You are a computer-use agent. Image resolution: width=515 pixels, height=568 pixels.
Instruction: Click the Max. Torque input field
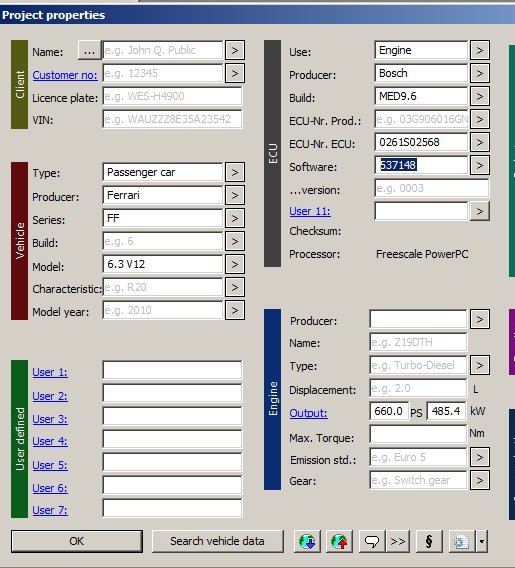(418, 434)
